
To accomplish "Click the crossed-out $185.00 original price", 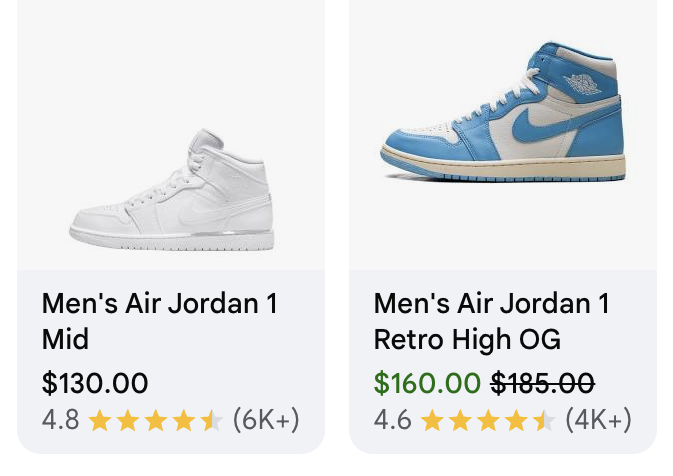I will pyautogui.click(x=543, y=383).
